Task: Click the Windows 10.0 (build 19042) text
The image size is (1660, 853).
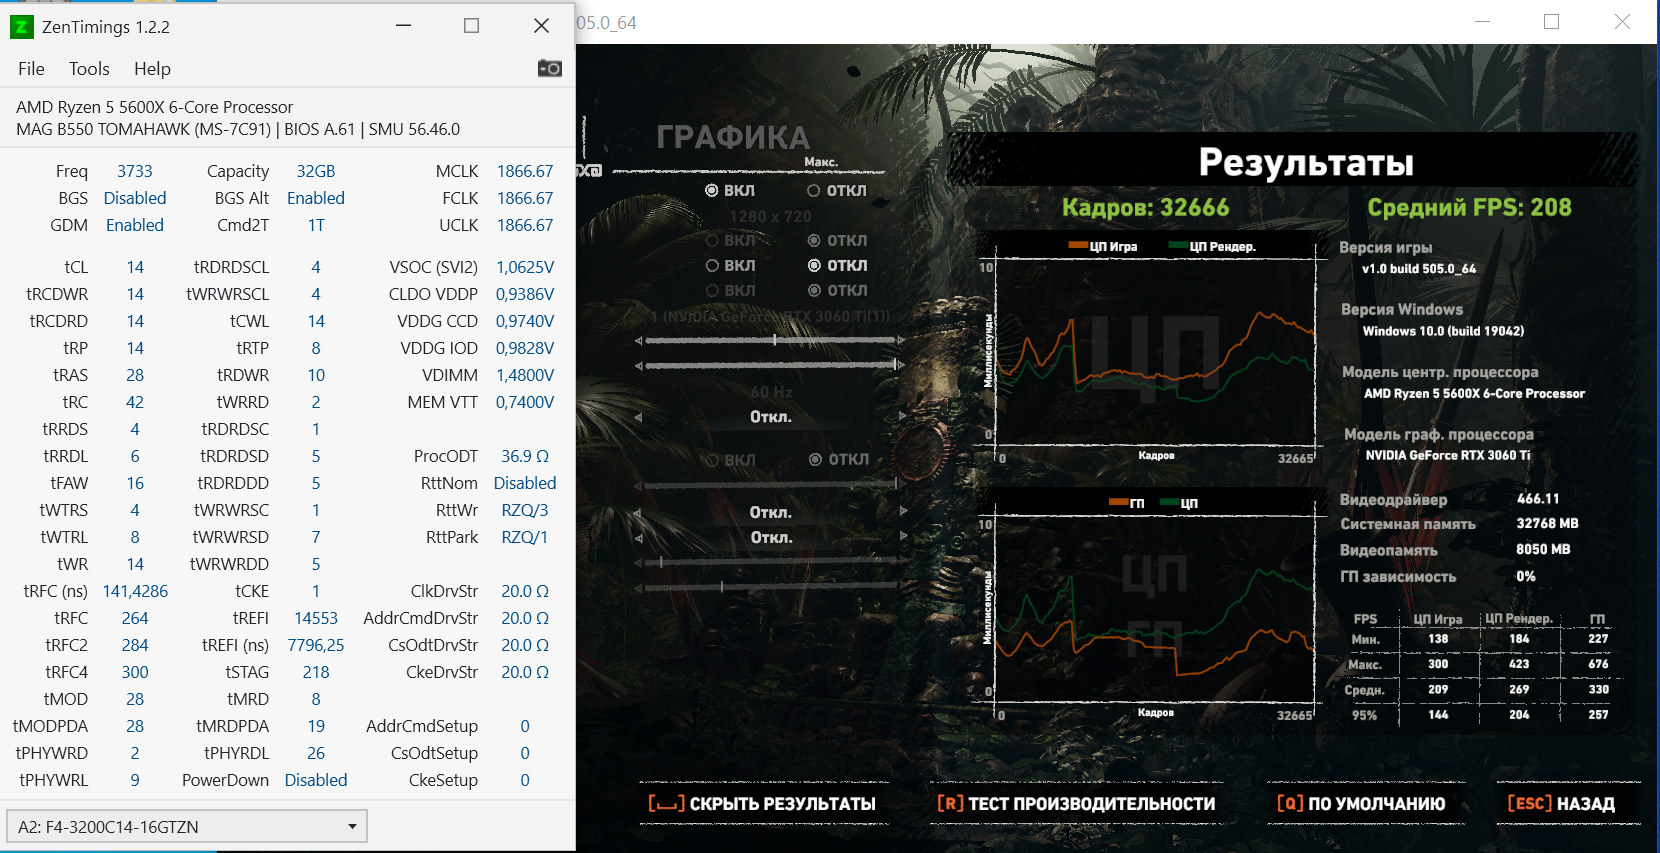Action: [x=1443, y=331]
